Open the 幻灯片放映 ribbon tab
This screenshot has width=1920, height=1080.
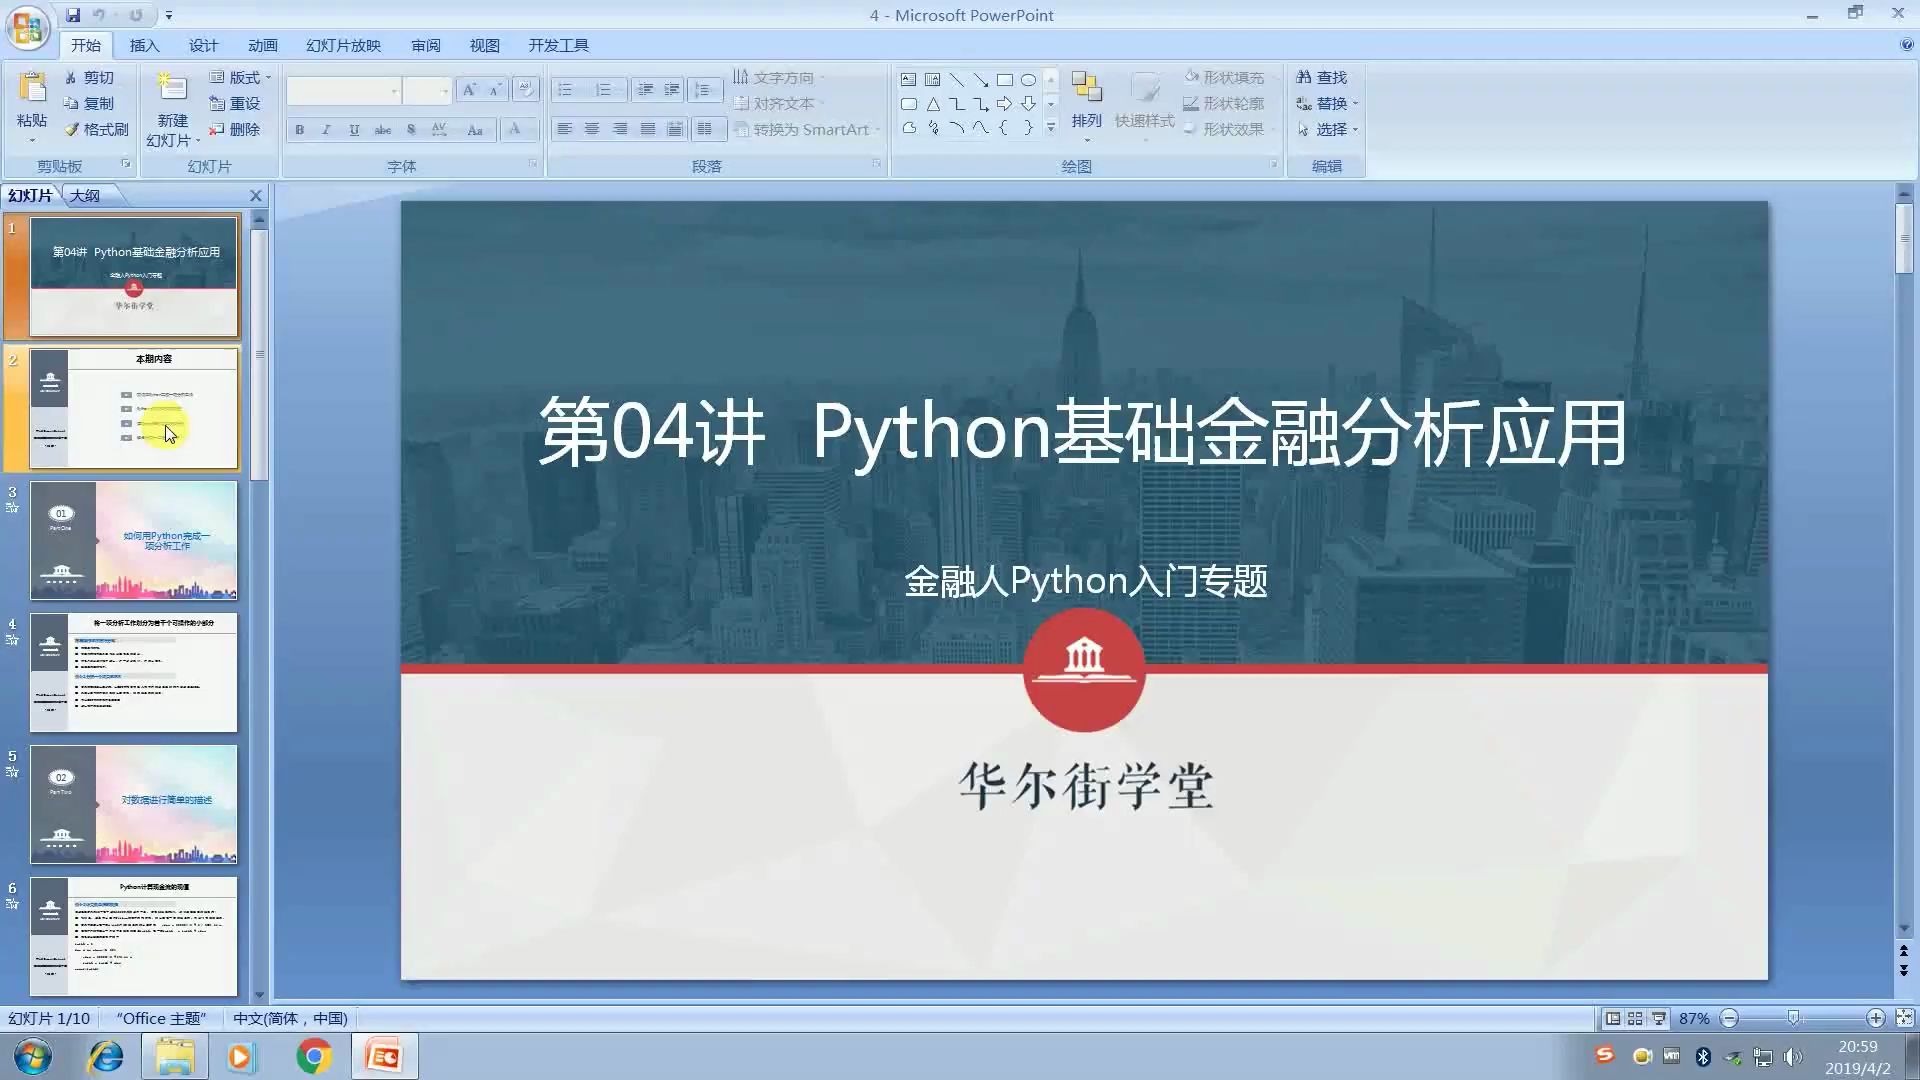(342, 45)
